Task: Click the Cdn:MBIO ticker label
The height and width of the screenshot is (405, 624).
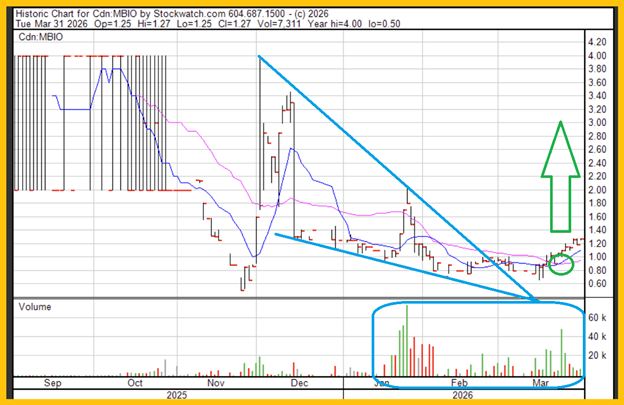Action: pos(42,36)
